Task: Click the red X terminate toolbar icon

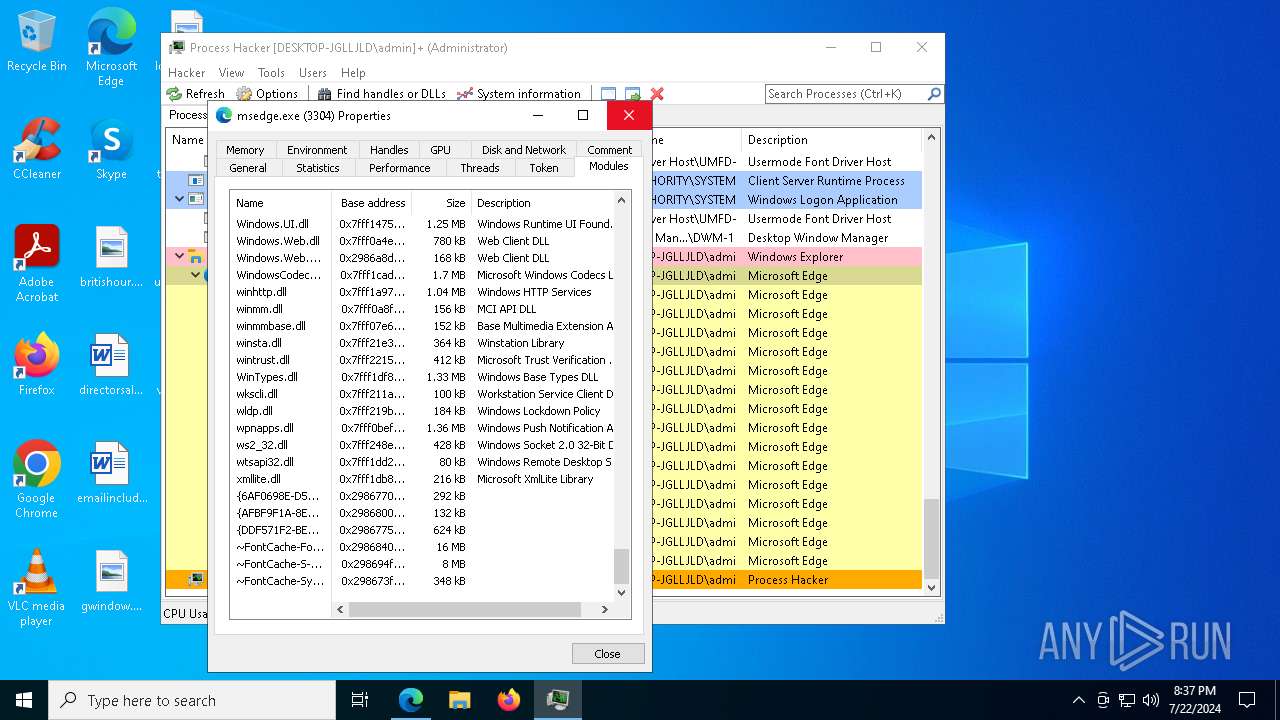Action: click(657, 94)
